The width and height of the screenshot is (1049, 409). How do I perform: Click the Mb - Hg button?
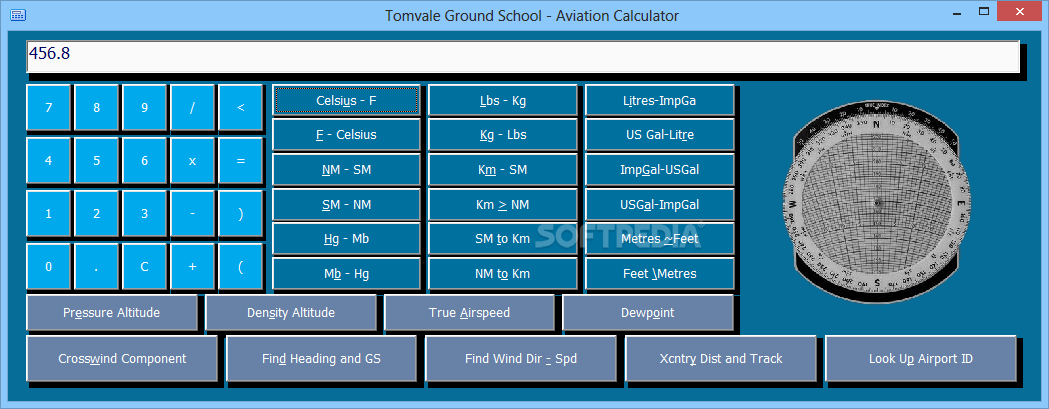[347, 274]
